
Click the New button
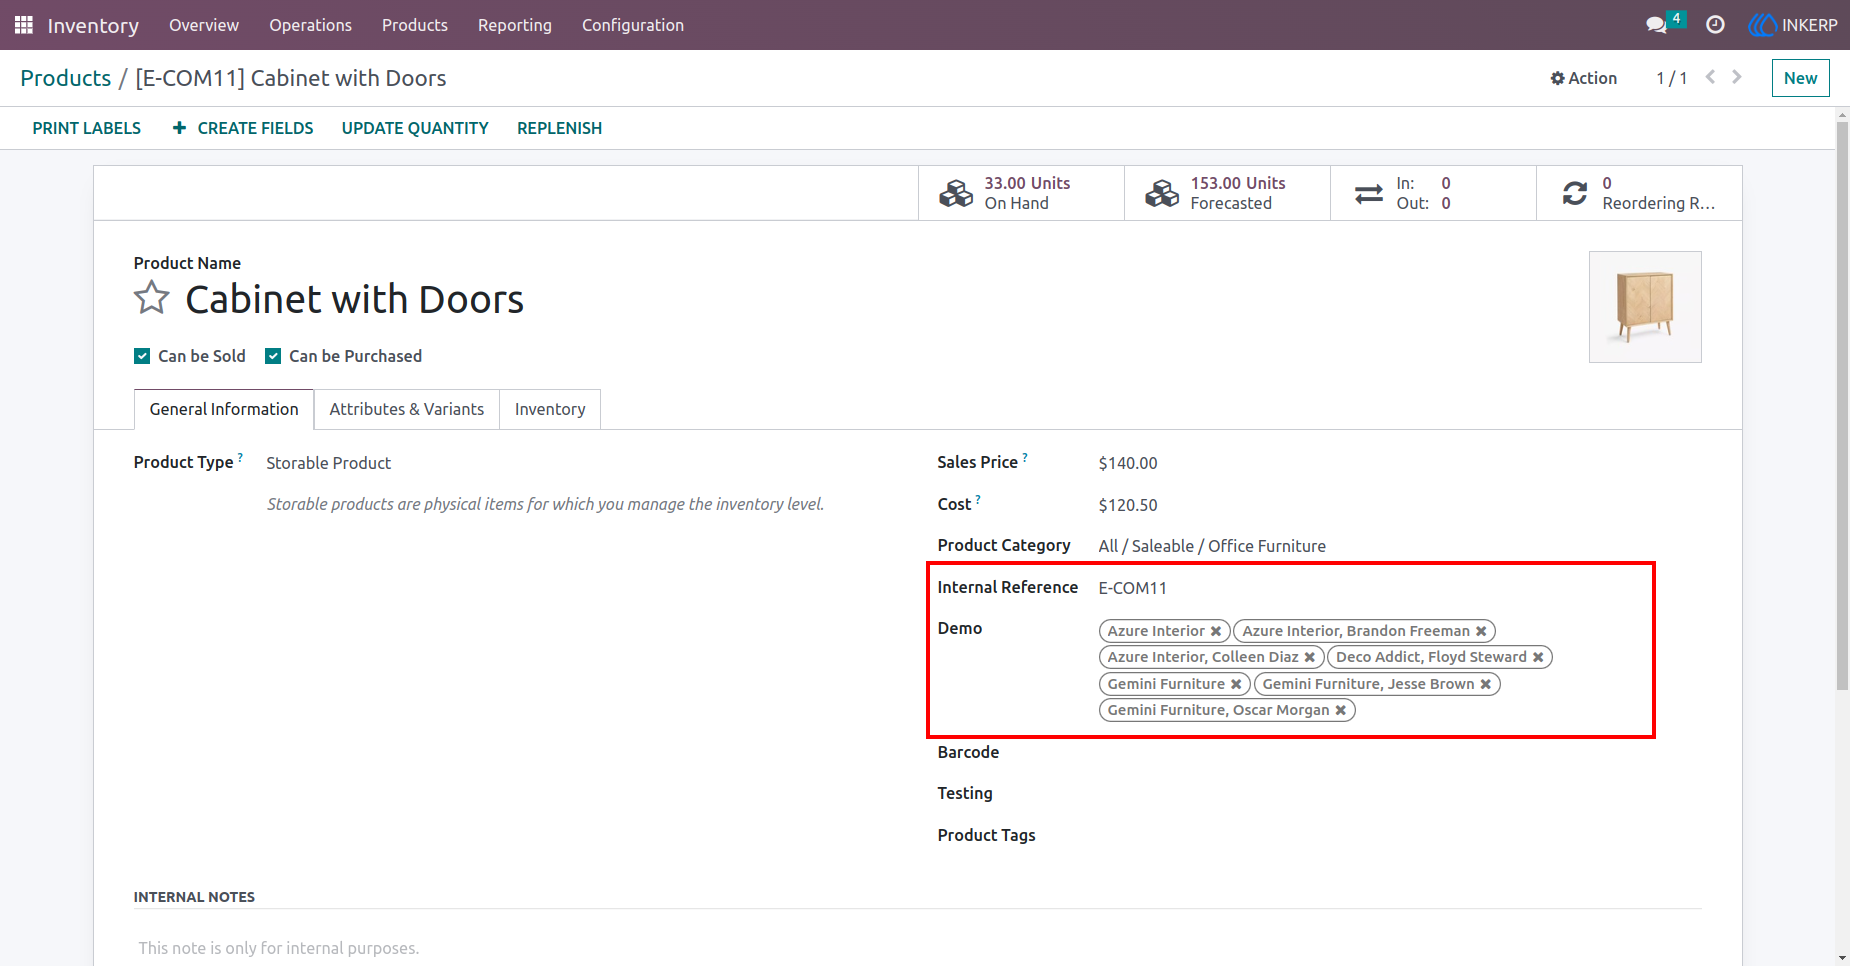tap(1800, 78)
